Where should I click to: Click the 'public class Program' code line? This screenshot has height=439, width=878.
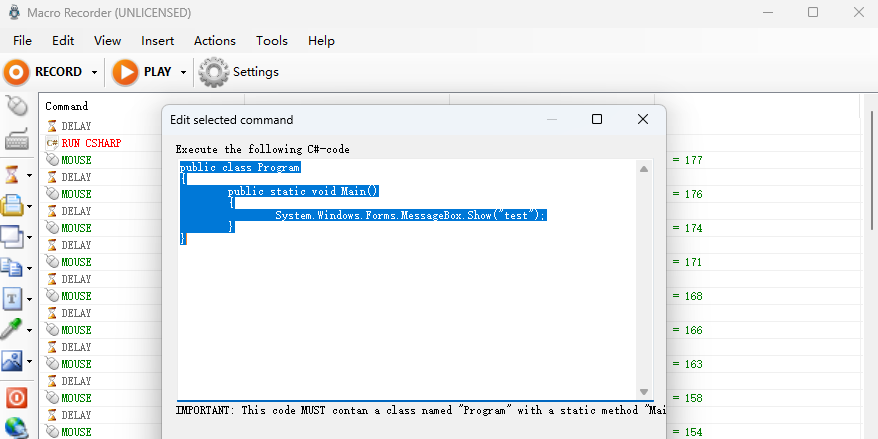240,167
